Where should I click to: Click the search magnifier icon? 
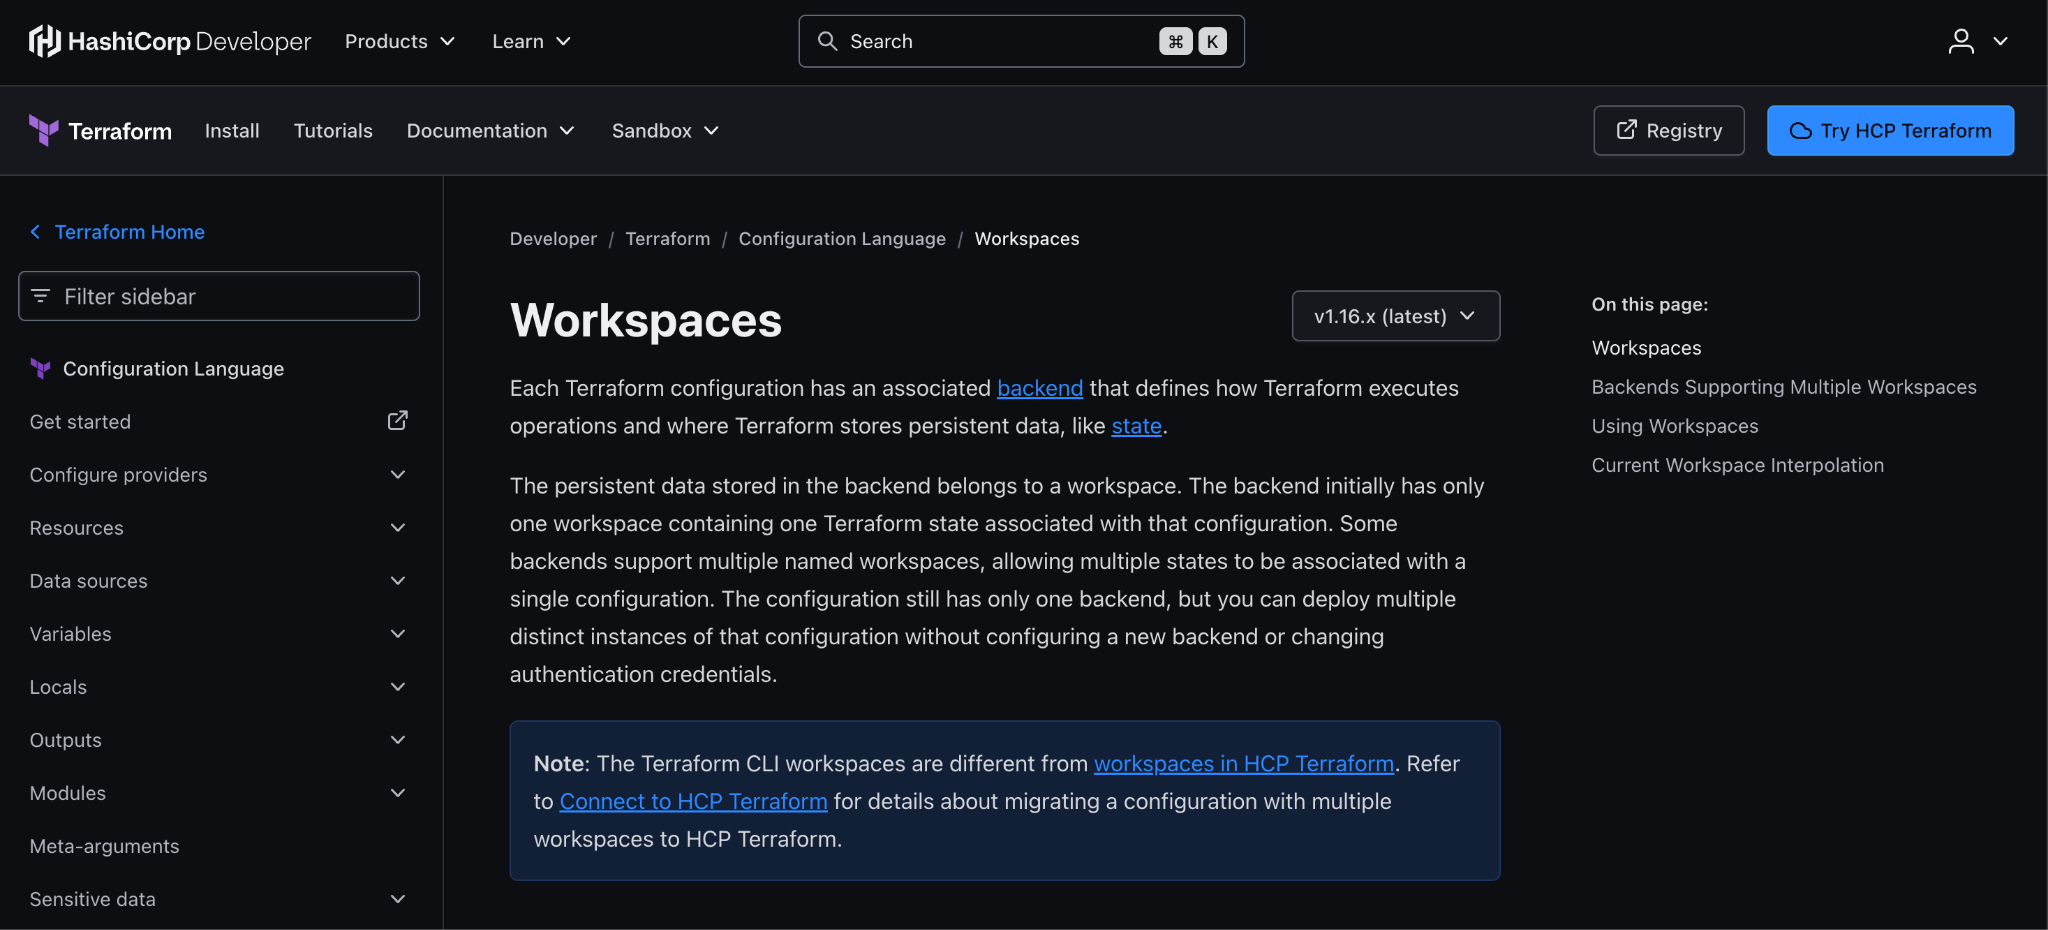(827, 41)
